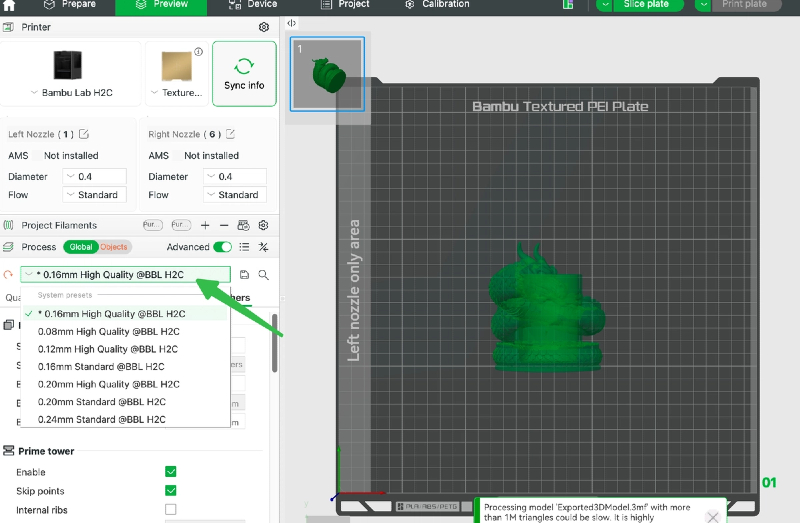Choose checked 0.16mm High Quality @BBL H2C

[x=126, y=313]
